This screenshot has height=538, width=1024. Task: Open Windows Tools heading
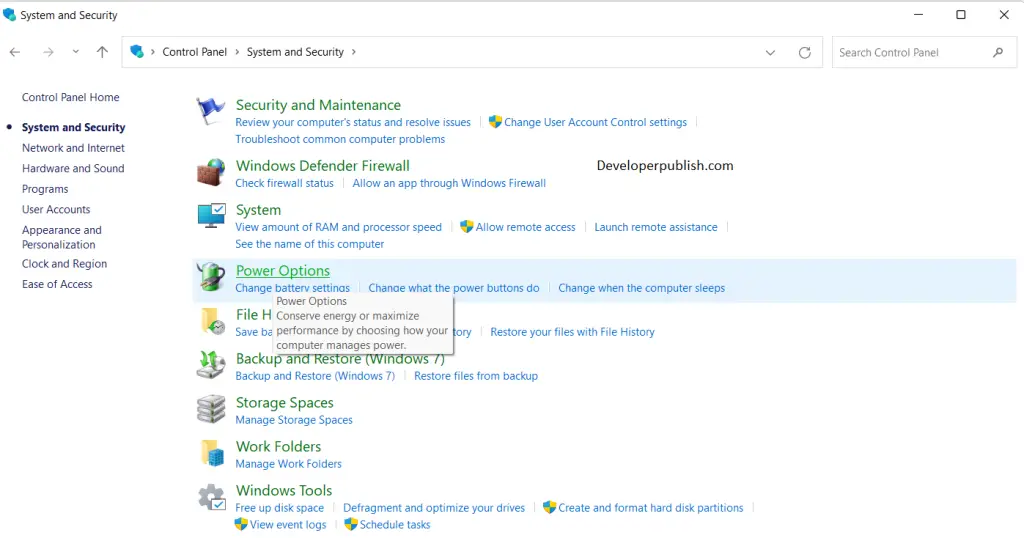(283, 490)
